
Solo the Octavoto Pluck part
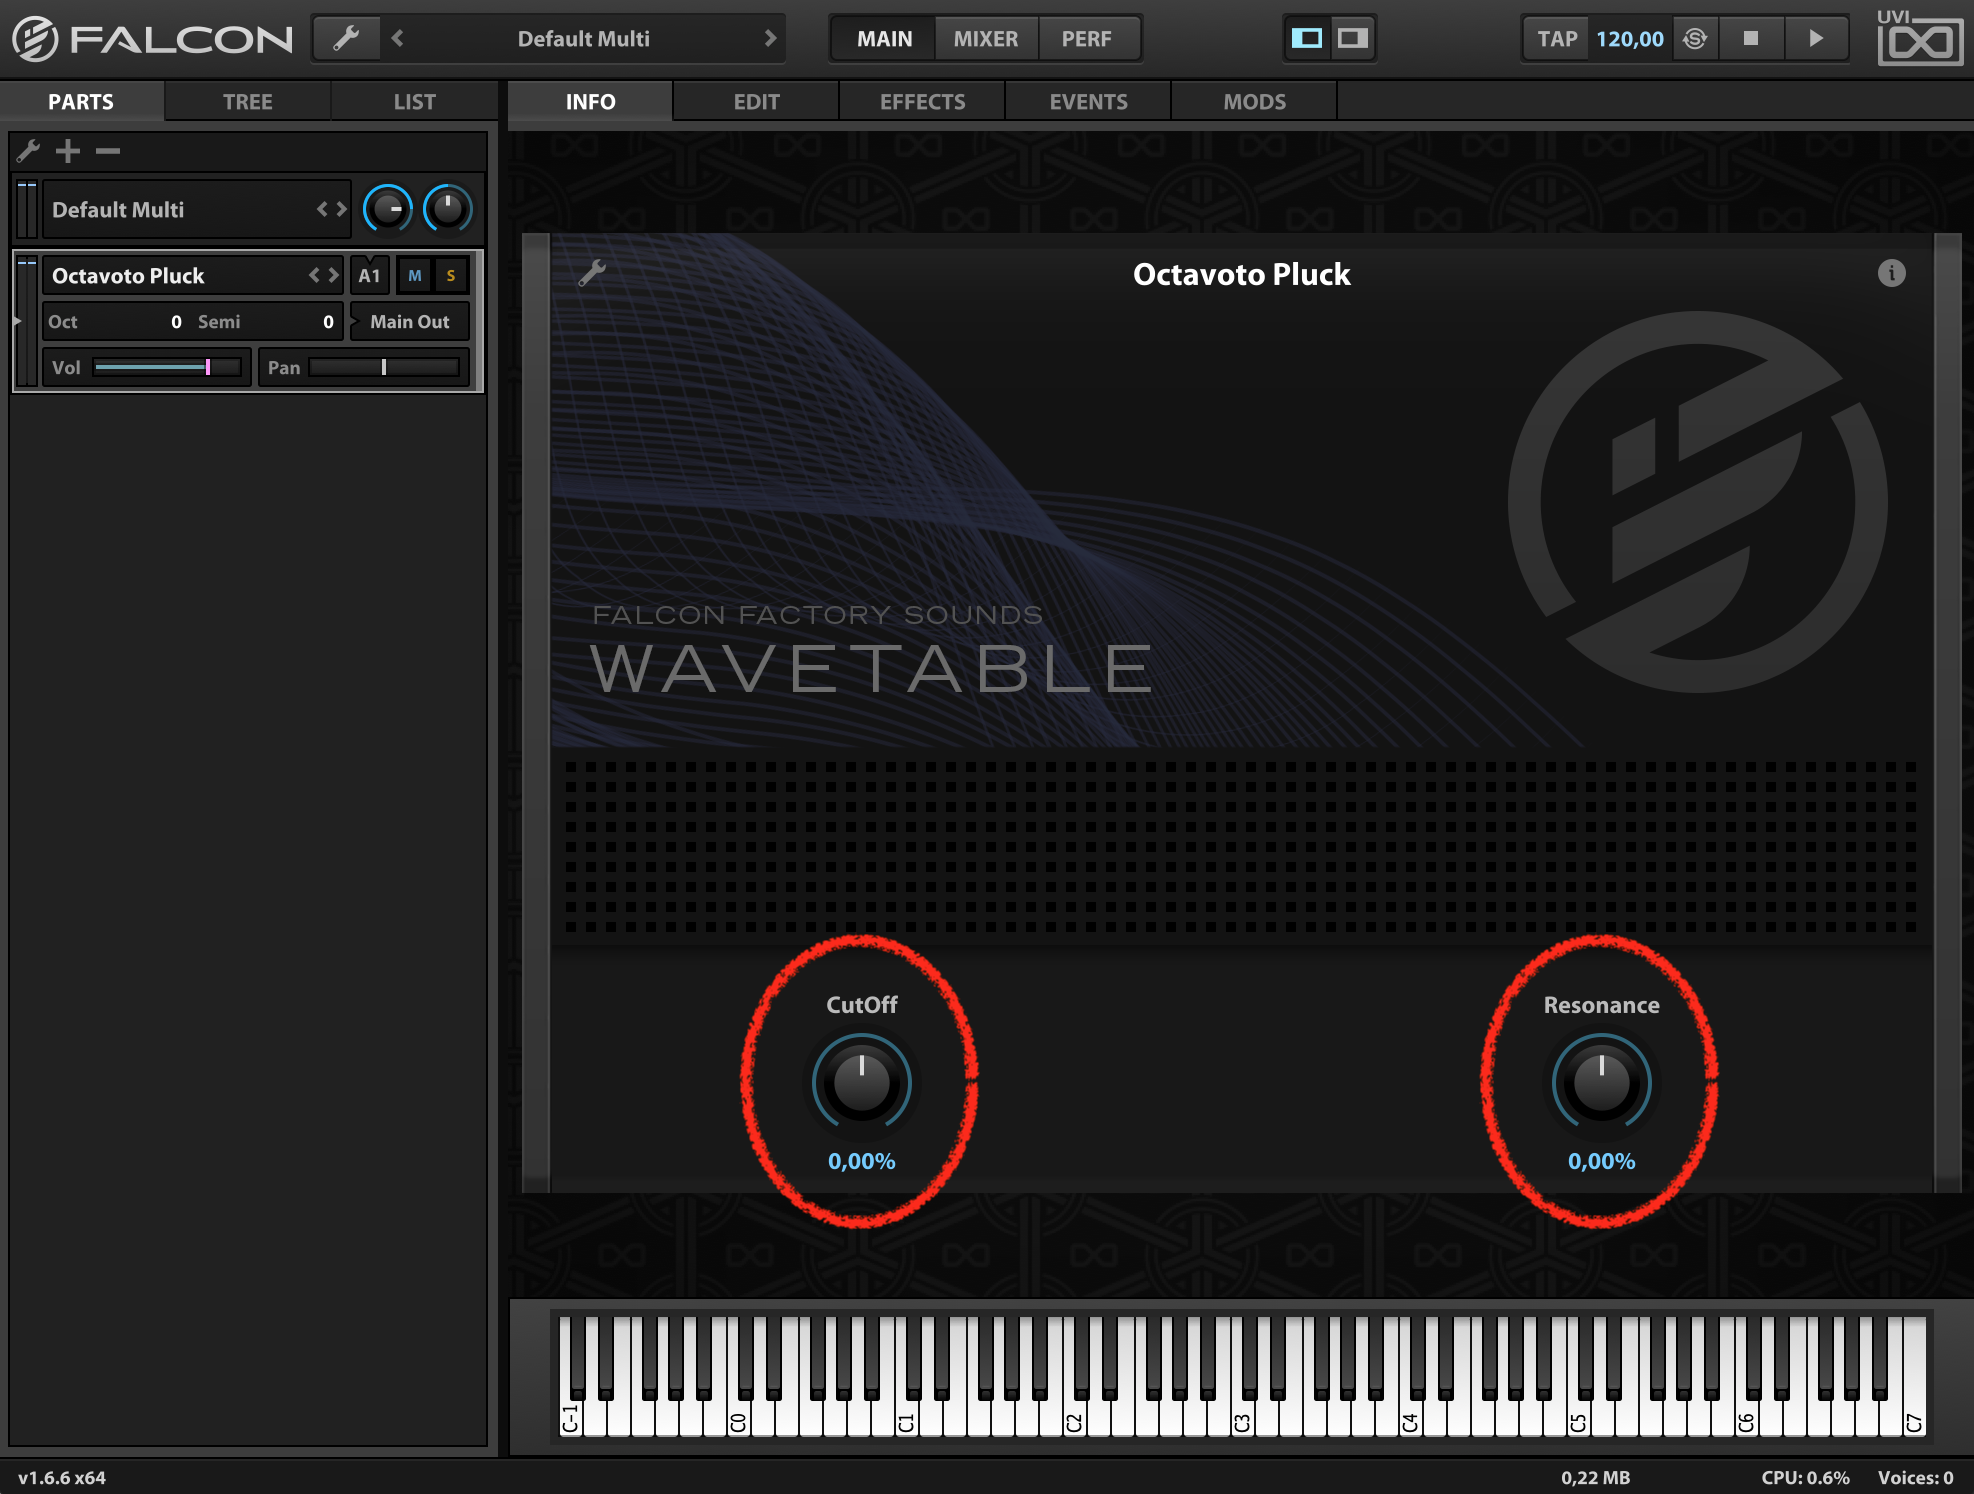click(x=451, y=276)
